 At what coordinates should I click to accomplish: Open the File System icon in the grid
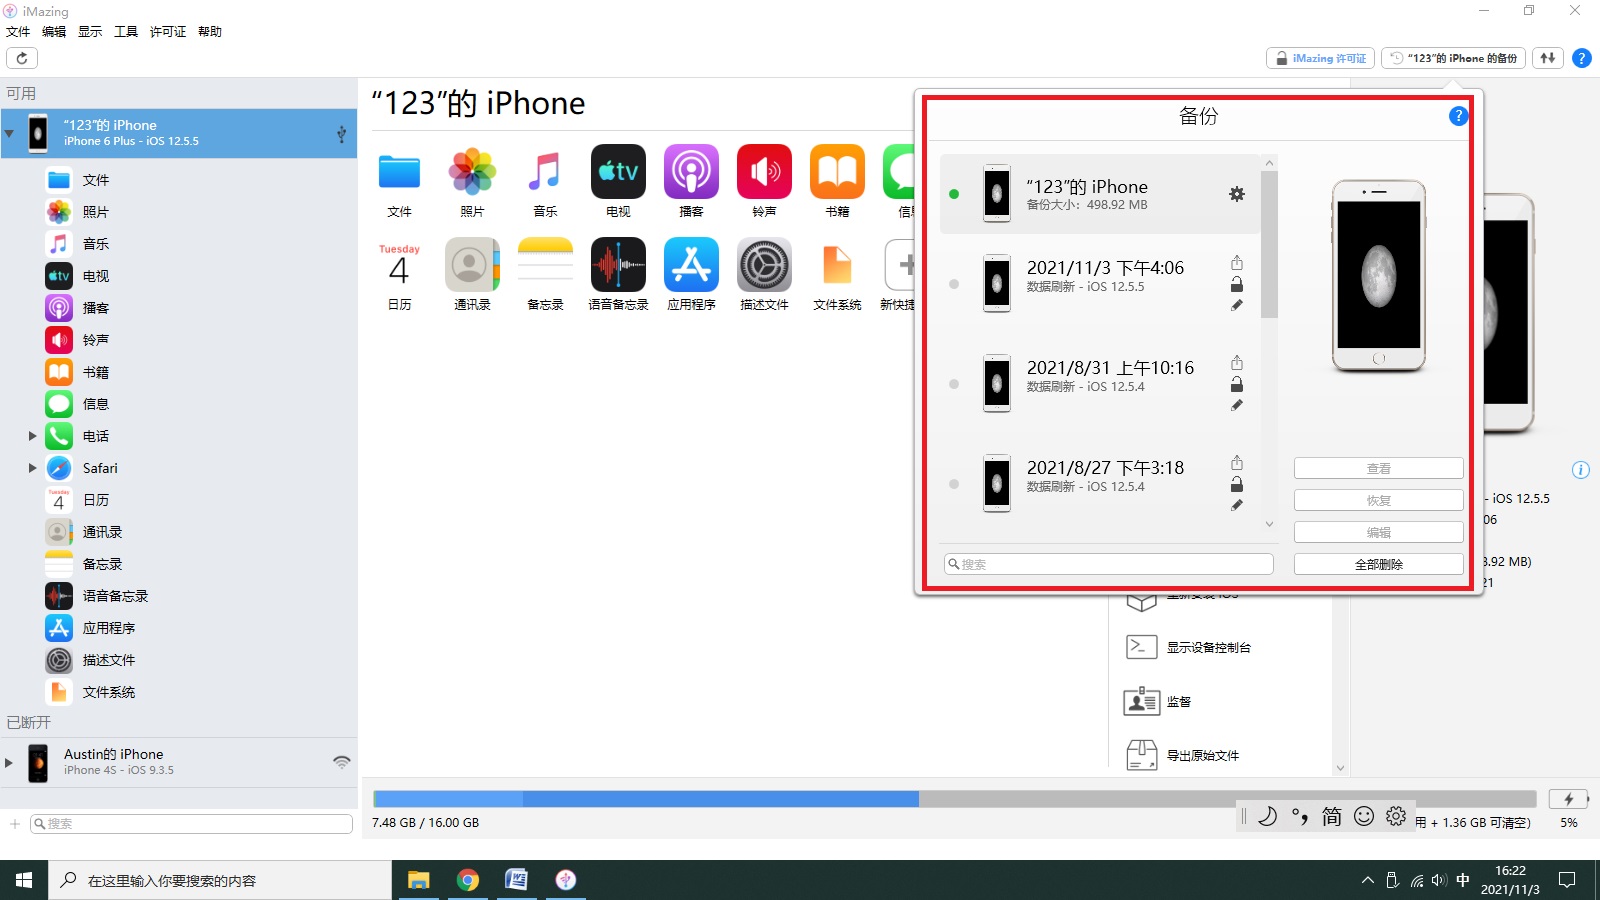pos(837,265)
